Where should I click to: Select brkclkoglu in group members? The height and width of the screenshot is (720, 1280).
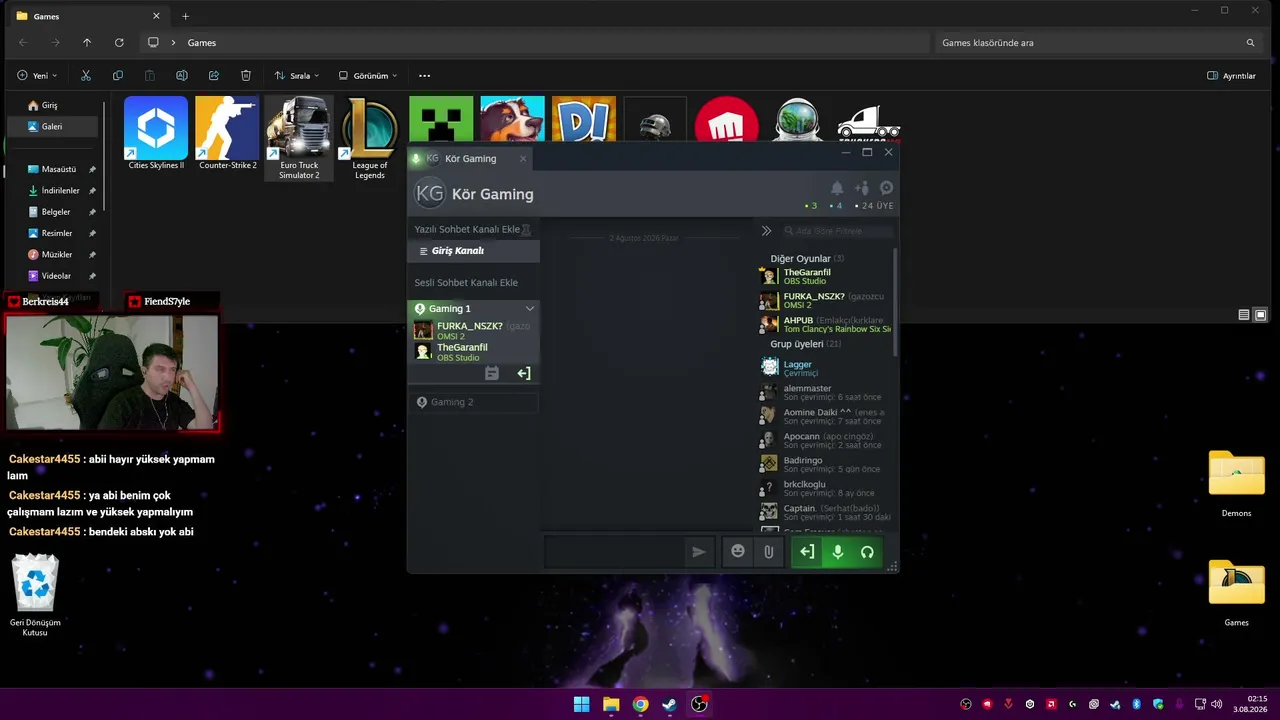point(824,488)
